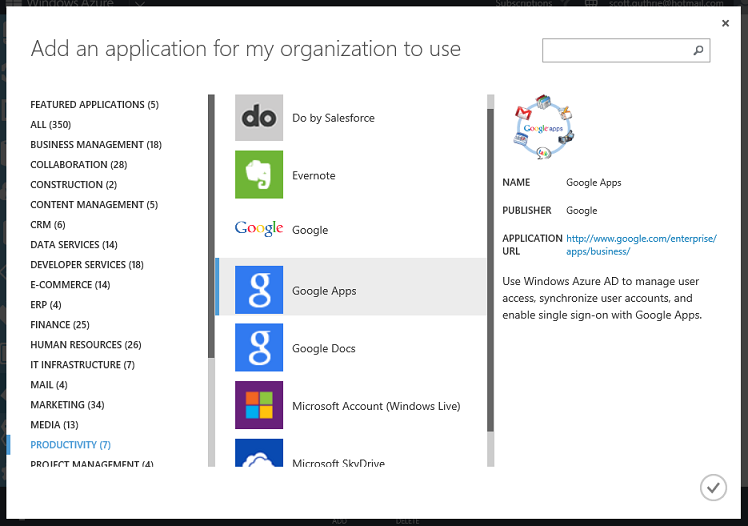The height and width of the screenshot is (526, 748).
Task: Select E-Commerce (14) category
Action: click(70, 285)
